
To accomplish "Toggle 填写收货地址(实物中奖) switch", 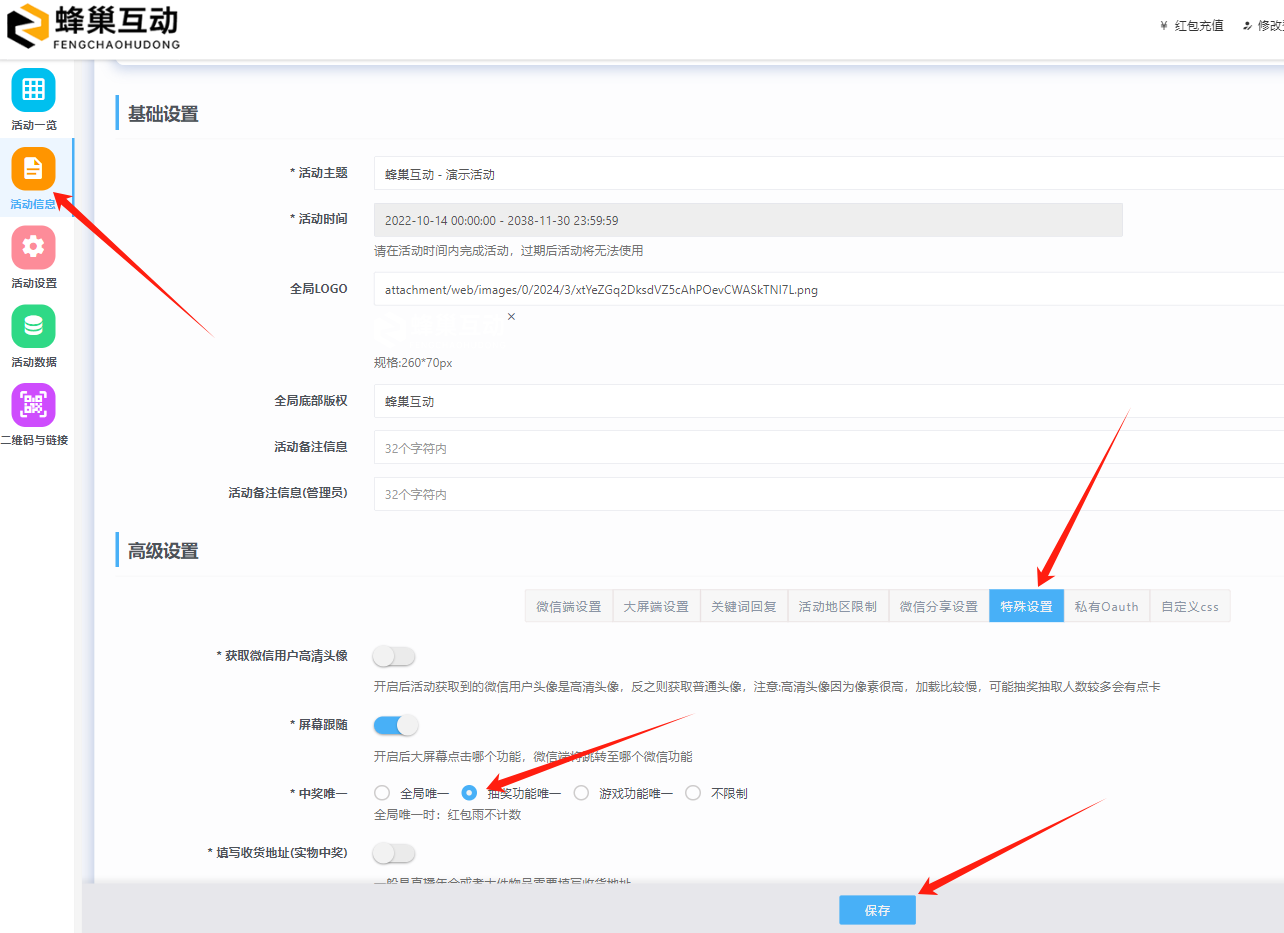I will 393,853.
